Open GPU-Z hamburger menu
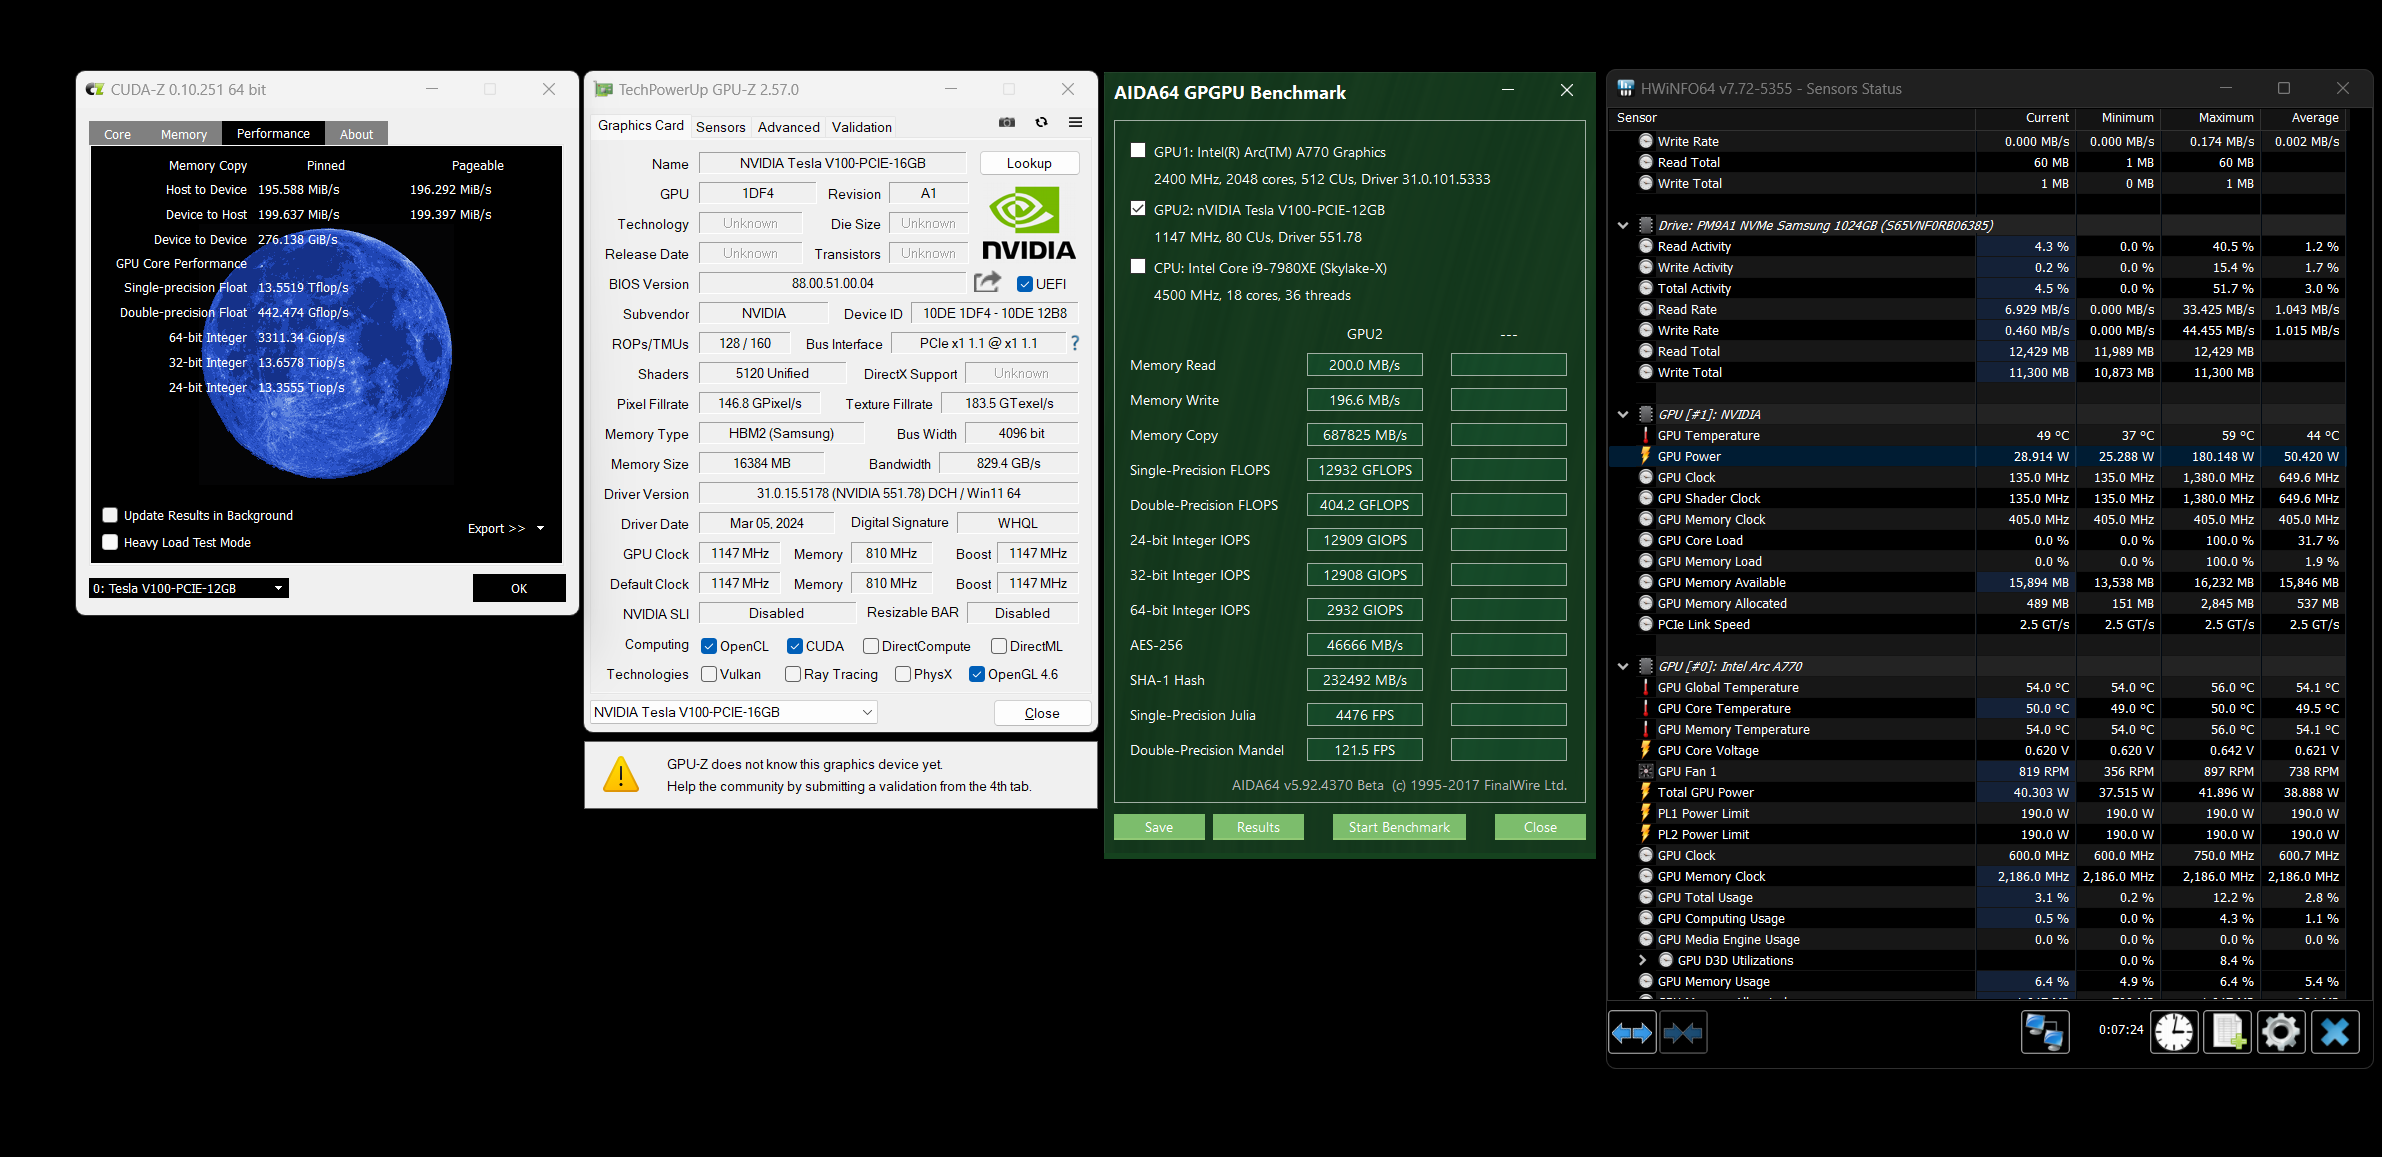 tap(1075, 122)
